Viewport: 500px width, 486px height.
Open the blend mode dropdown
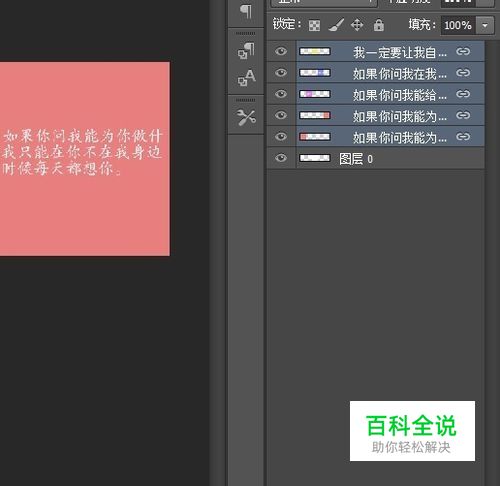pos(324,3)
